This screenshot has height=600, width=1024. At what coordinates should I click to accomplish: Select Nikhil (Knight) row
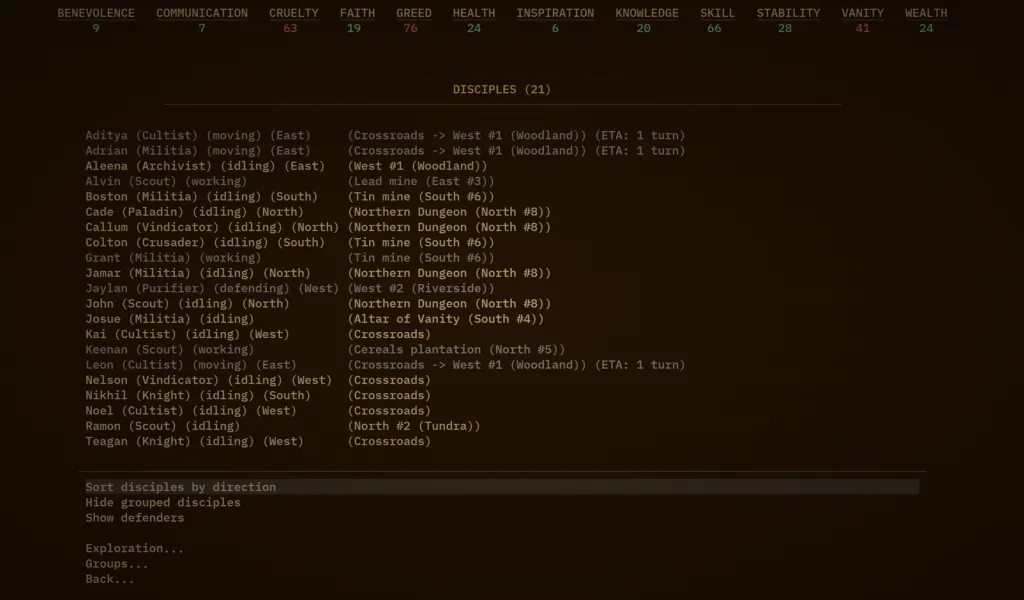258,396
